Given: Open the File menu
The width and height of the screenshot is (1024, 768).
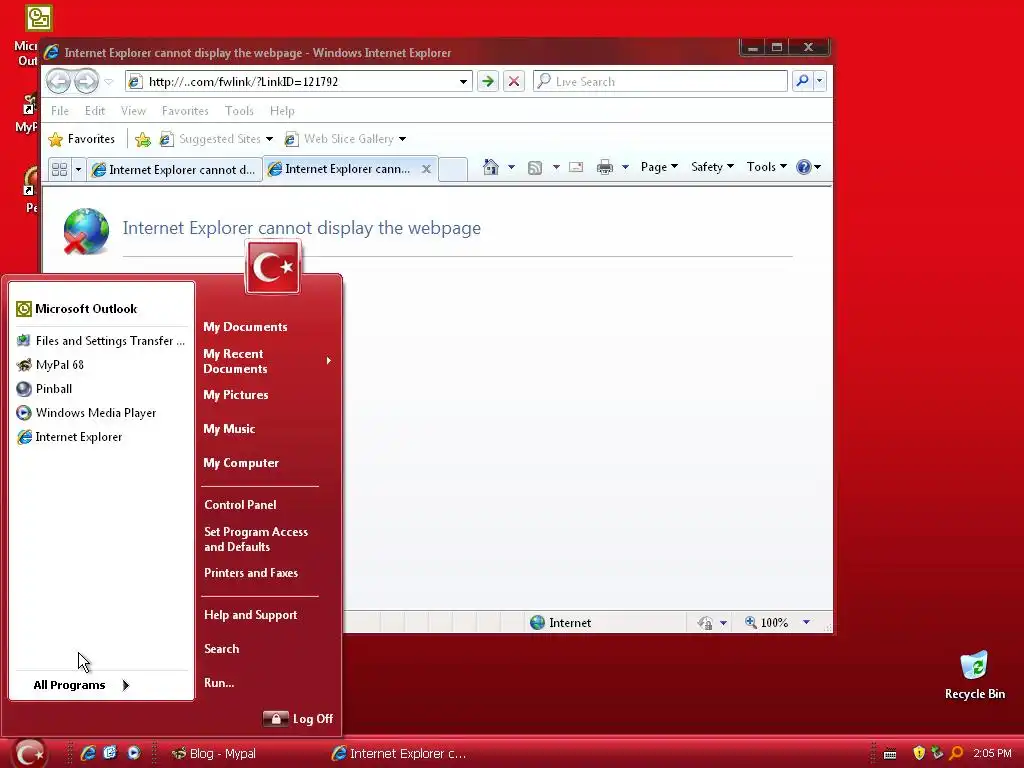Looking at the screenshot, I should pos(60,111).
